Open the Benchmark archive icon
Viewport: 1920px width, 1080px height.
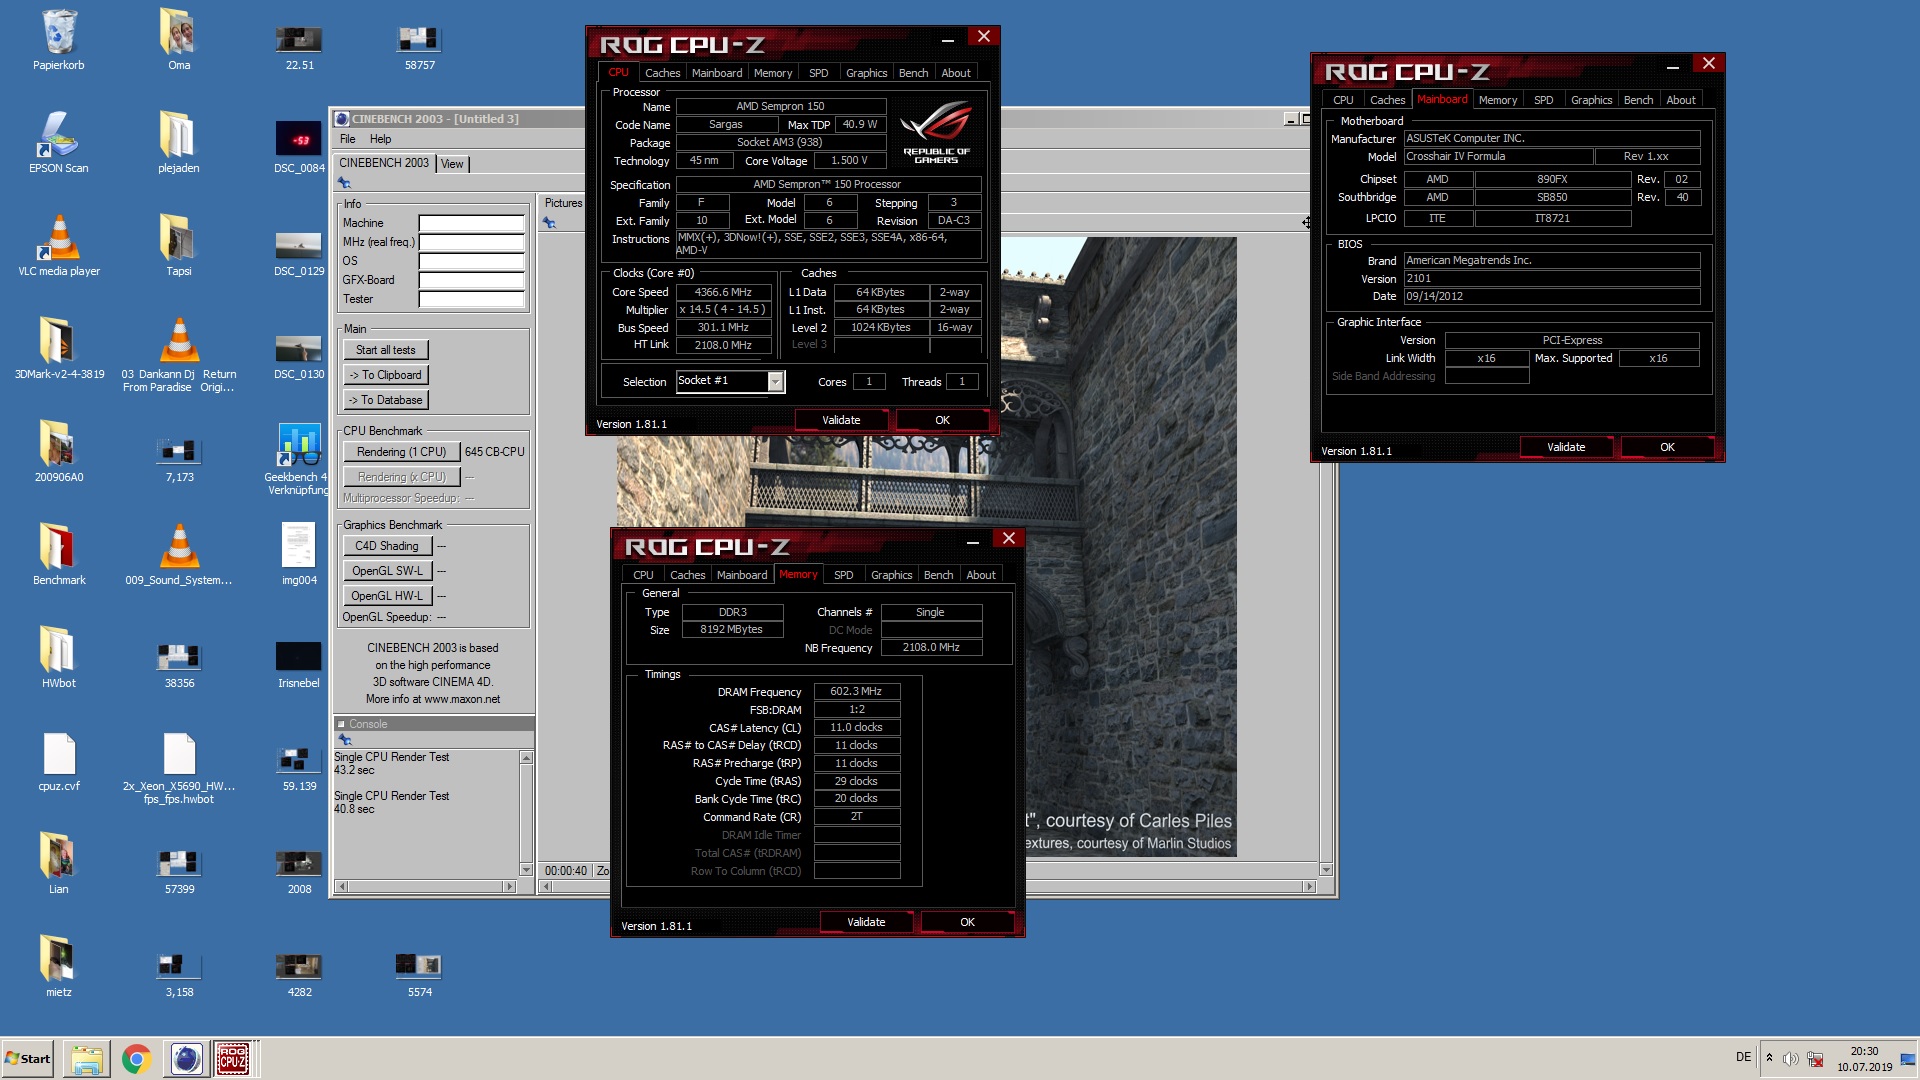pos(59,555)
